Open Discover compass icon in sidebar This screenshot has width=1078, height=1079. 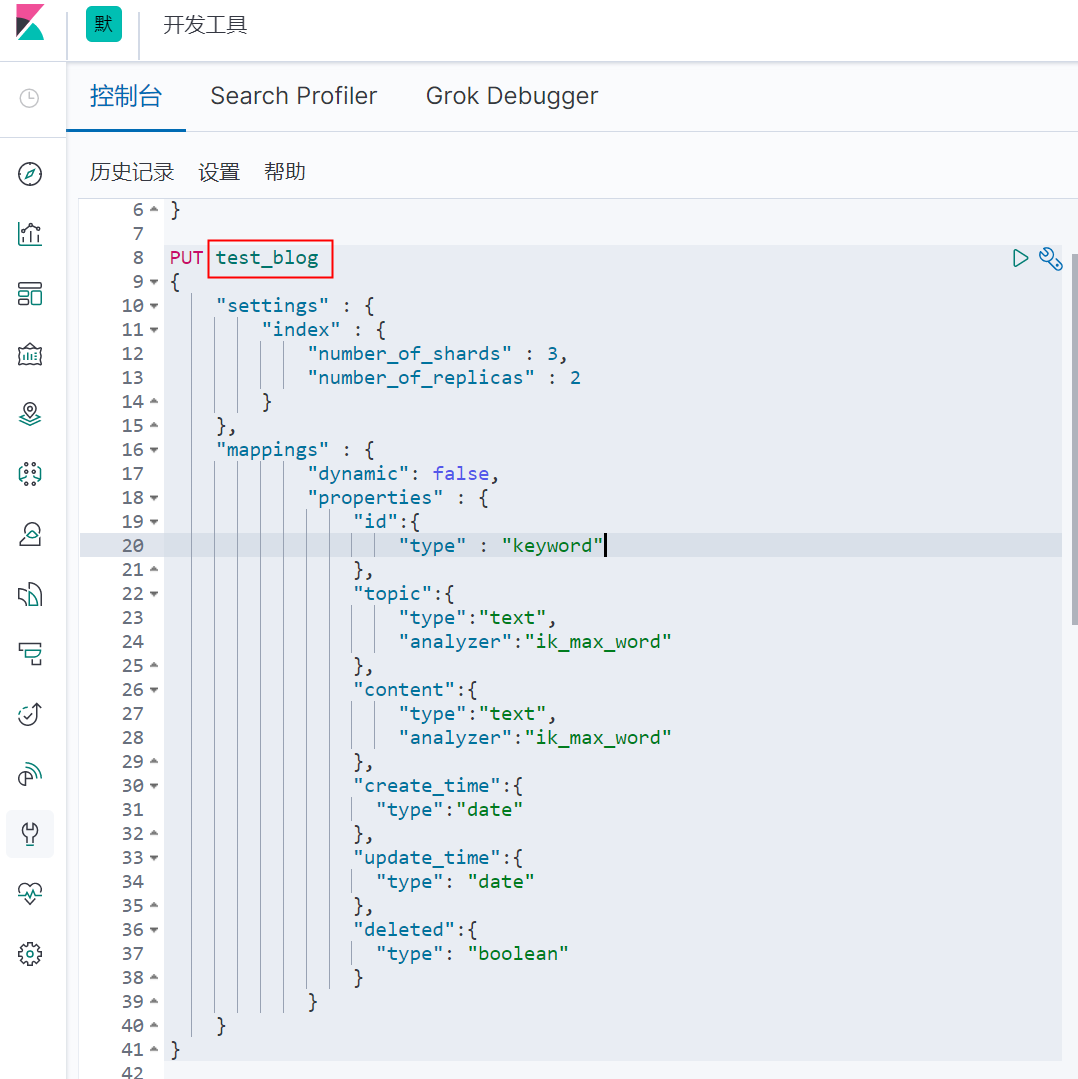tap(30, 175)
